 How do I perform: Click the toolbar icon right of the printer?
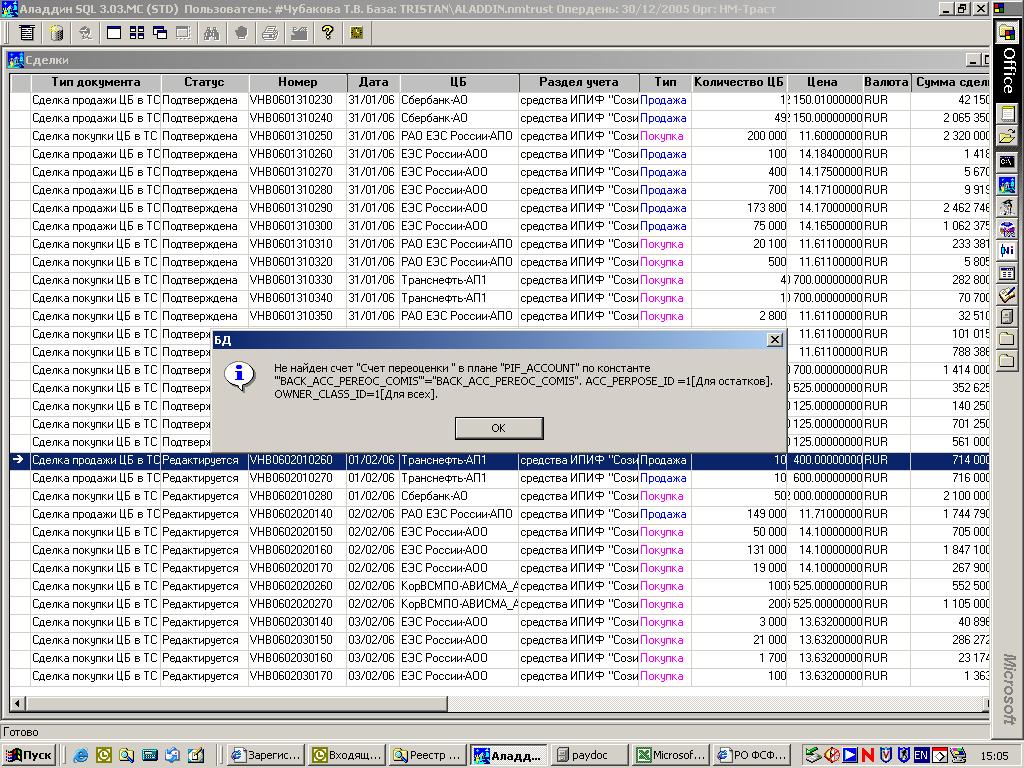pyautogui.click(x=299, y=33)
